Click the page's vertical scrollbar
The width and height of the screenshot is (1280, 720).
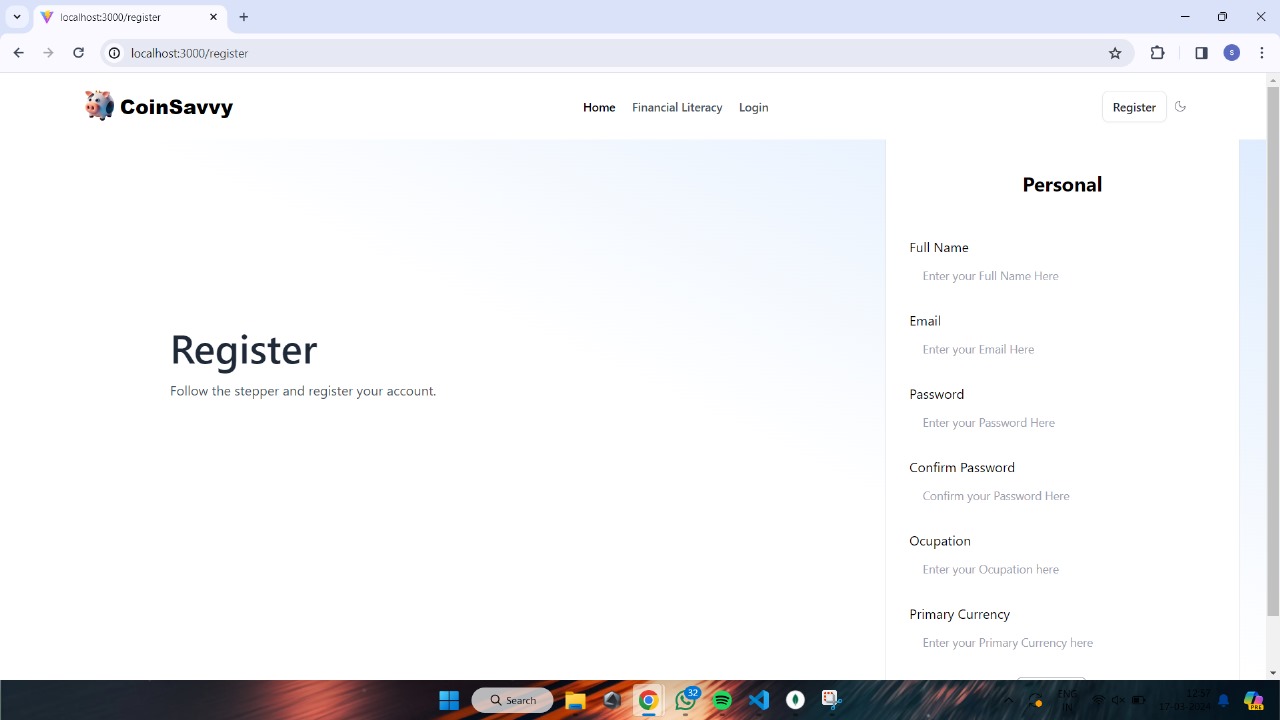[1272, 350]
